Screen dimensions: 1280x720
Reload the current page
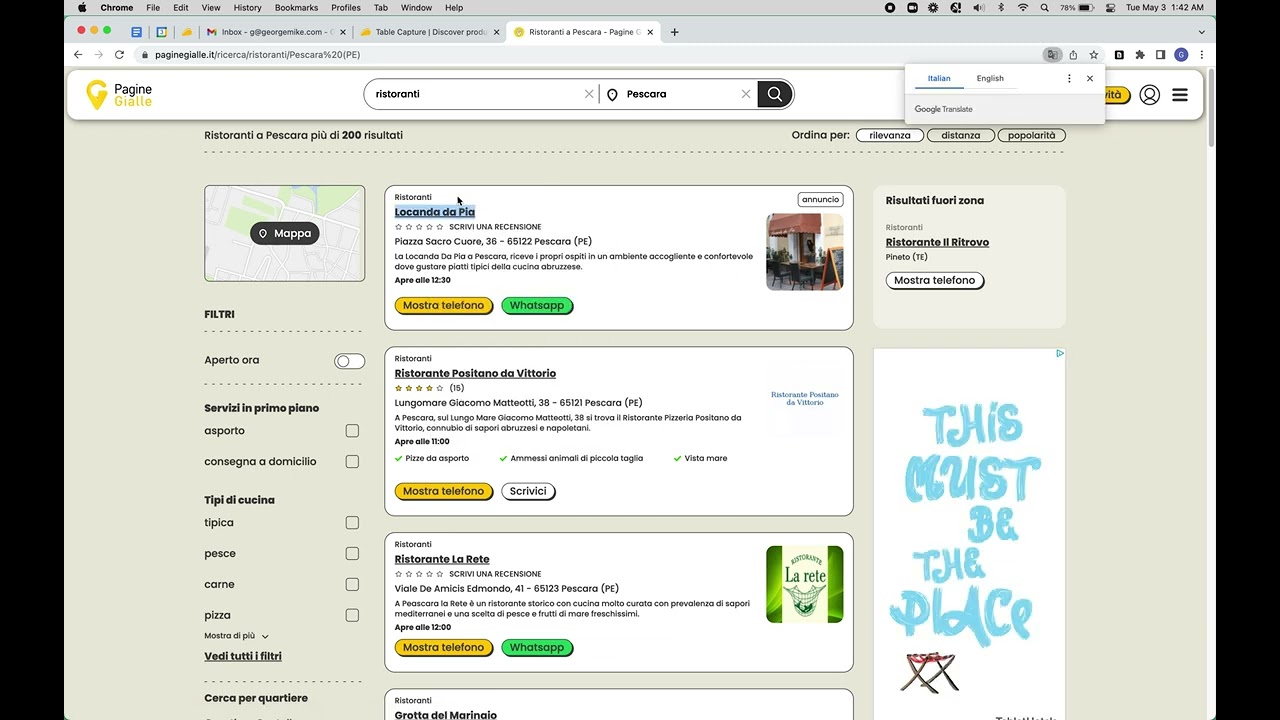pos(120,55)
